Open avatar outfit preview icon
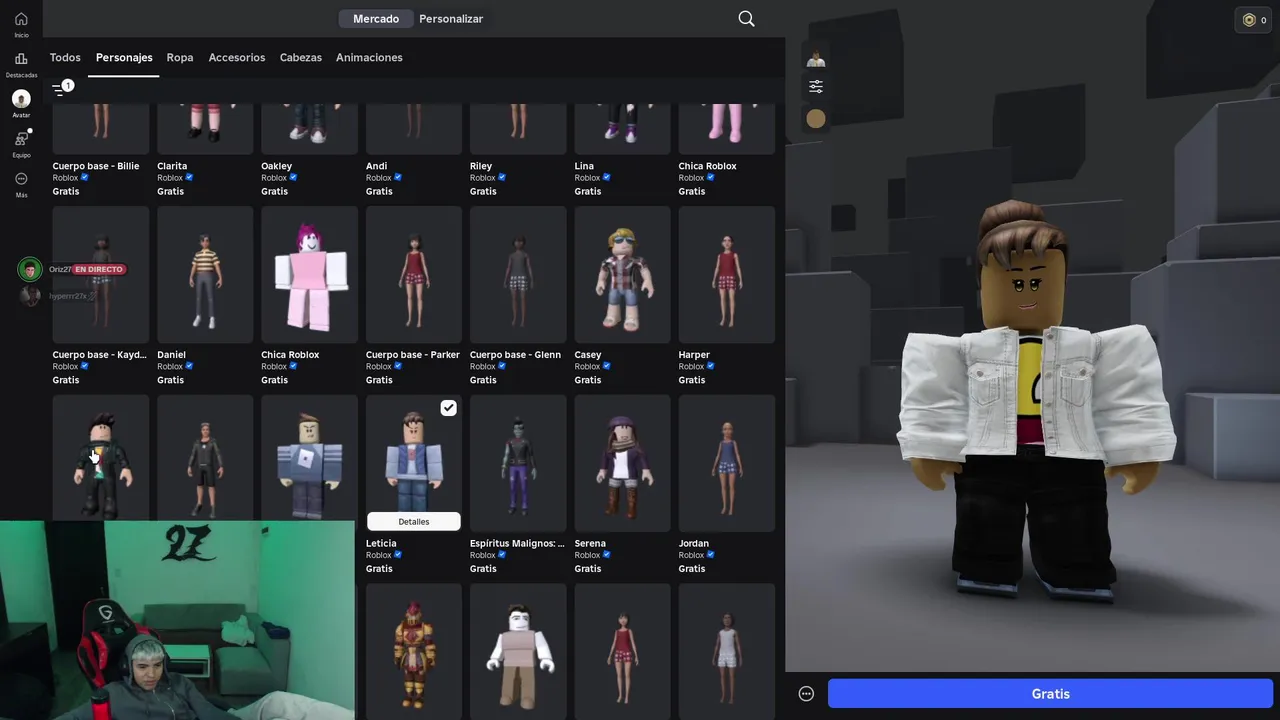This screenshot has height=720, width=1280. click(x=816, y=58)
